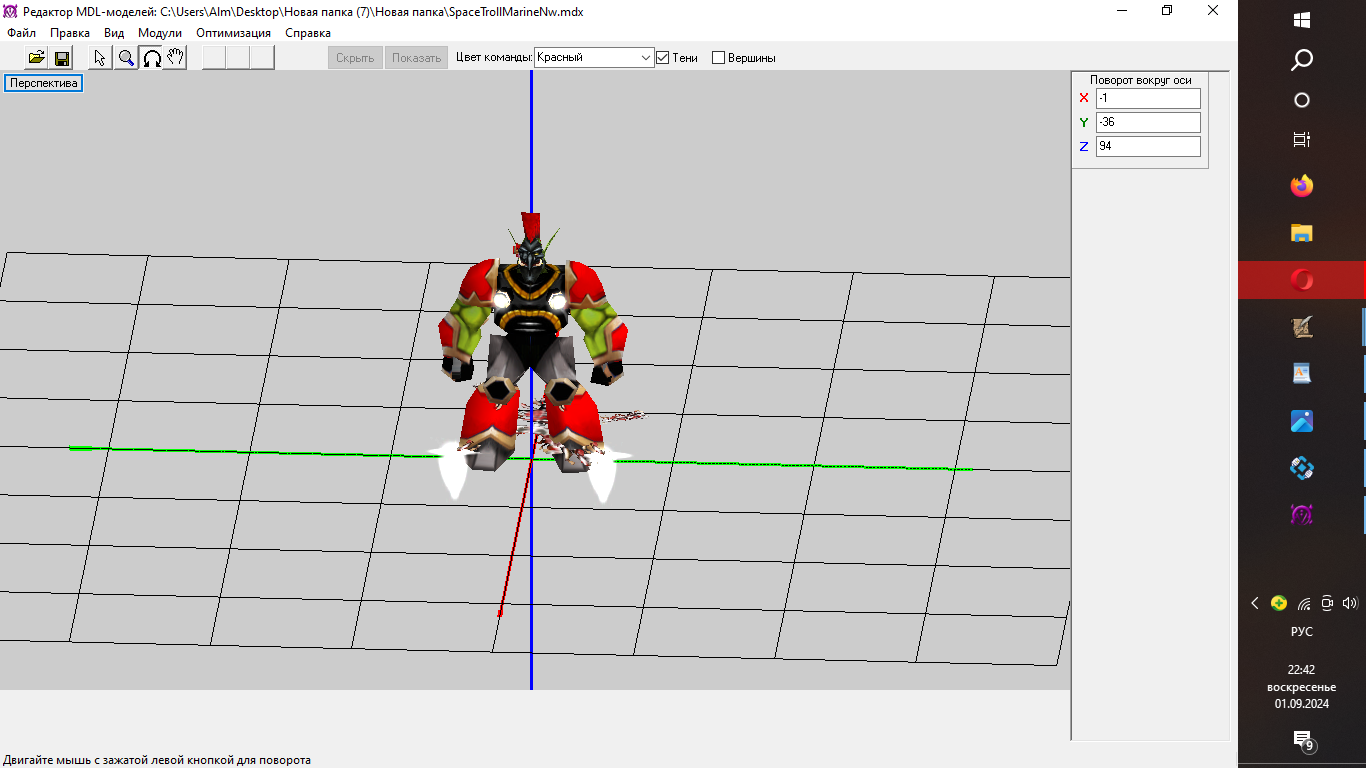Image resolution: width=1366 pixels, height=768 pixels.
Task: Activate the rotate view tool
Action: click(x=151, y=58)
